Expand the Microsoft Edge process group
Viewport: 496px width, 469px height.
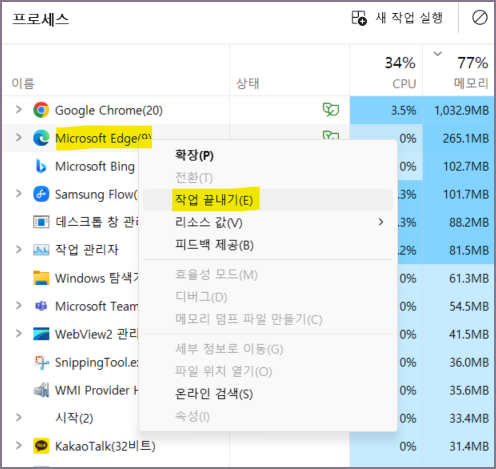point(19,137)
